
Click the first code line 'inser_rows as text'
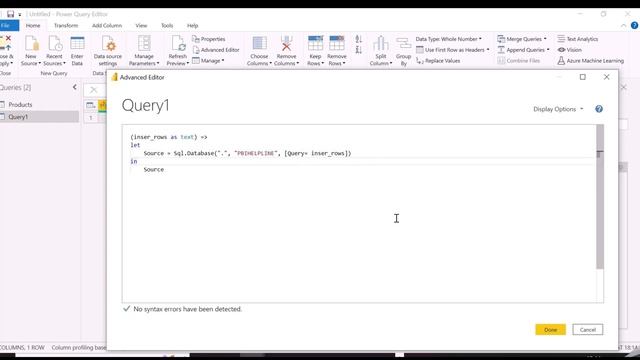169,137
